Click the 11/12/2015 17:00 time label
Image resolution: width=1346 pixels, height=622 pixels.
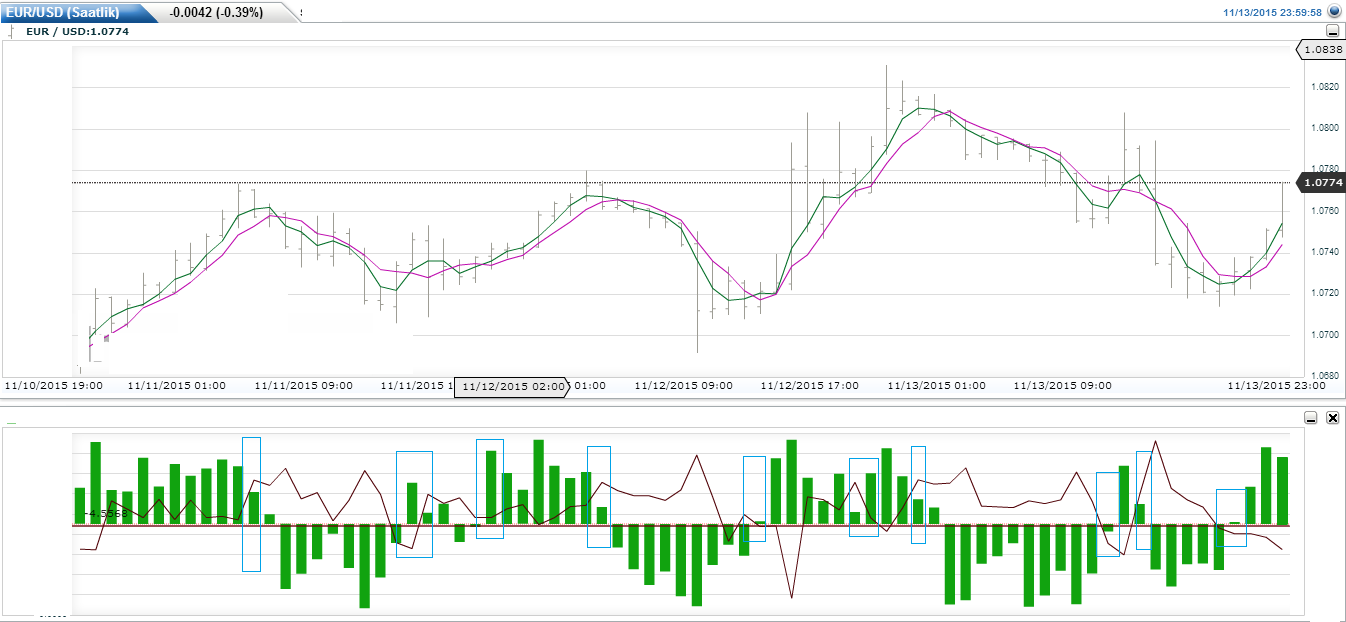coord(810,385)
